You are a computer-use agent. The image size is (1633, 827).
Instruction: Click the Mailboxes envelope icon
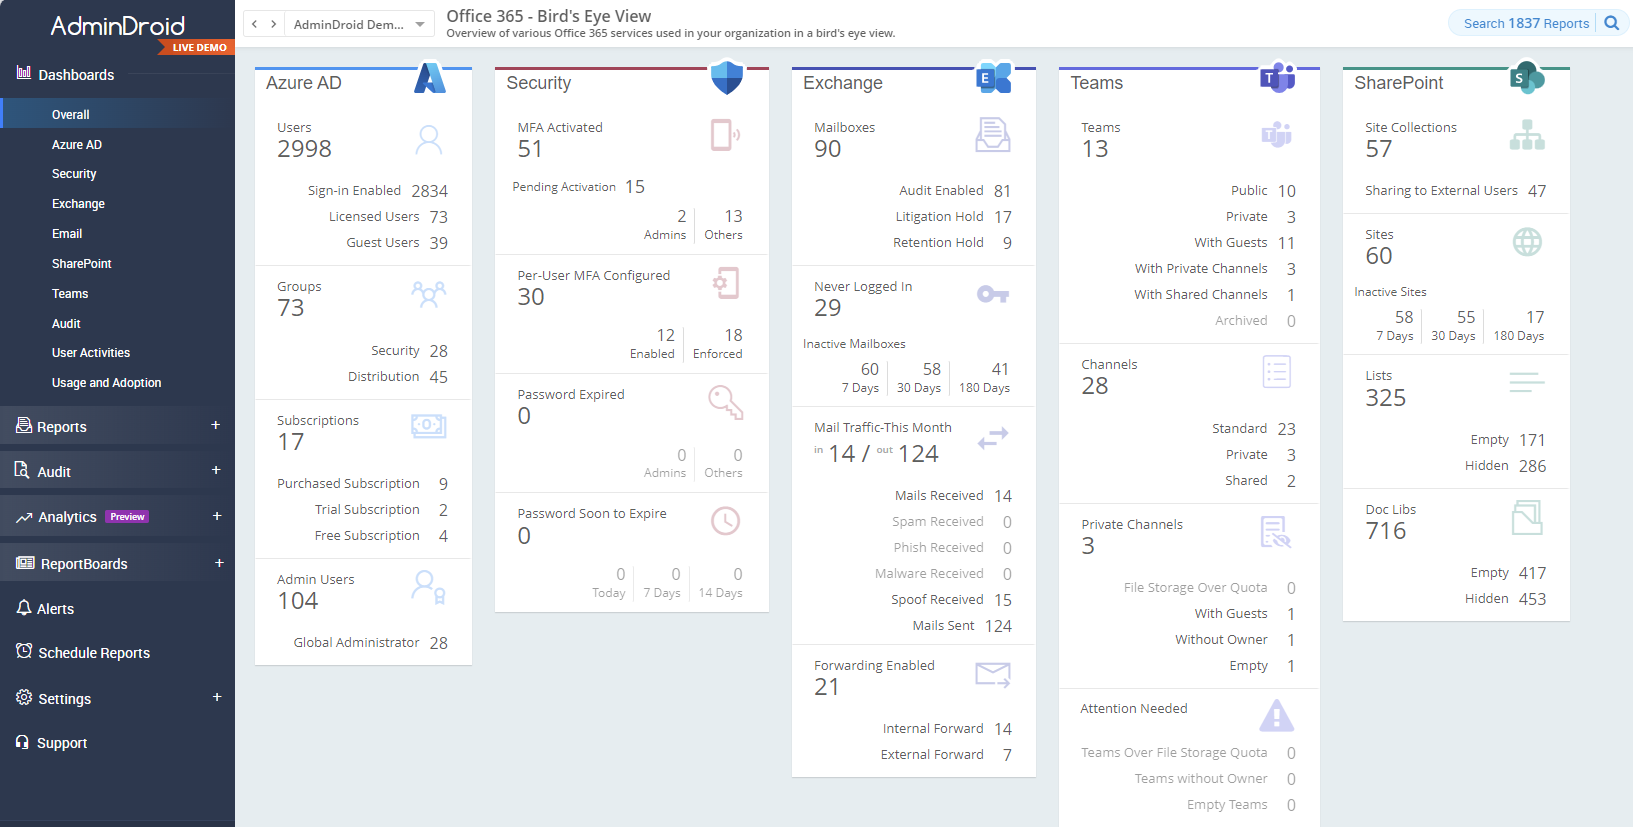coord(993,135)
